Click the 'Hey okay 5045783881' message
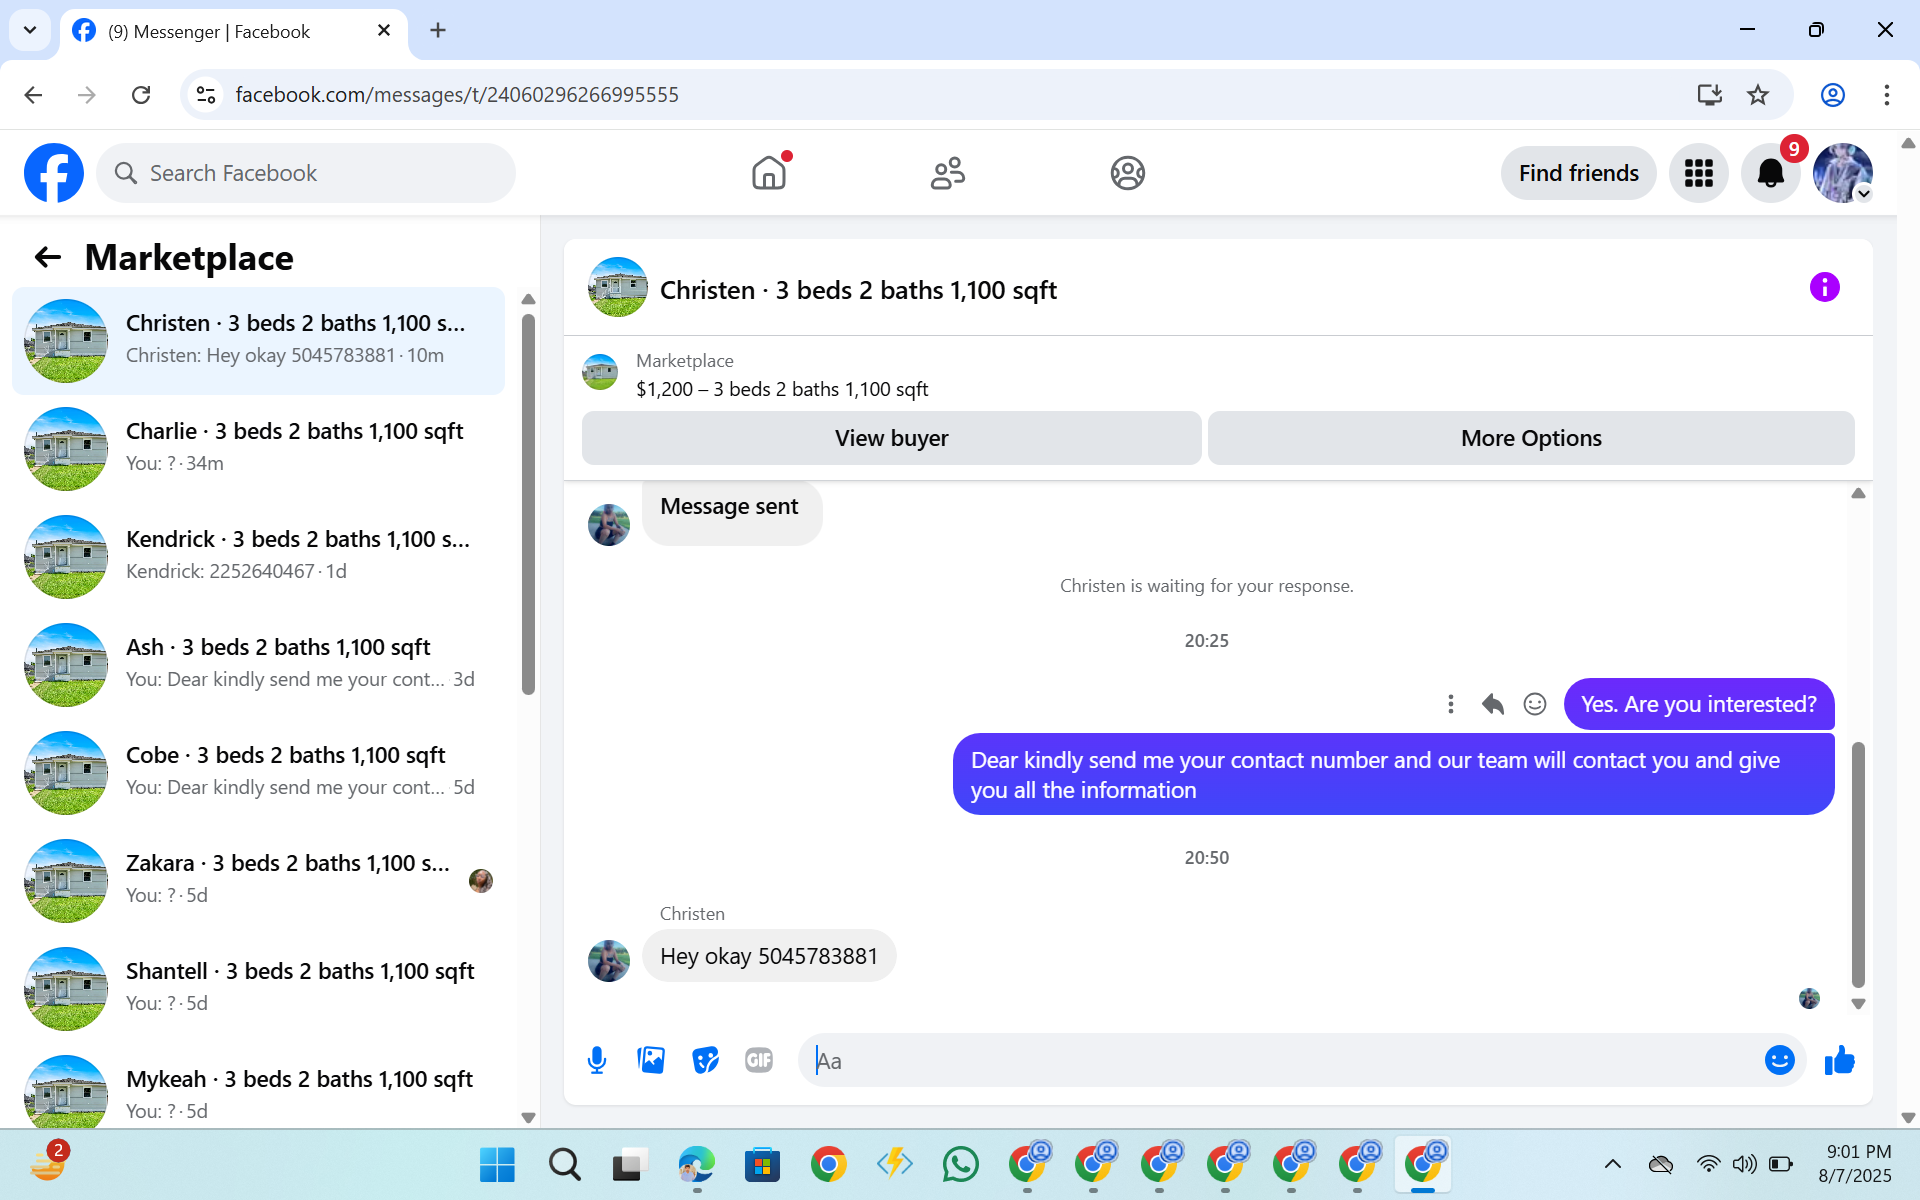1920x1200 pixels. coord(769,956)
